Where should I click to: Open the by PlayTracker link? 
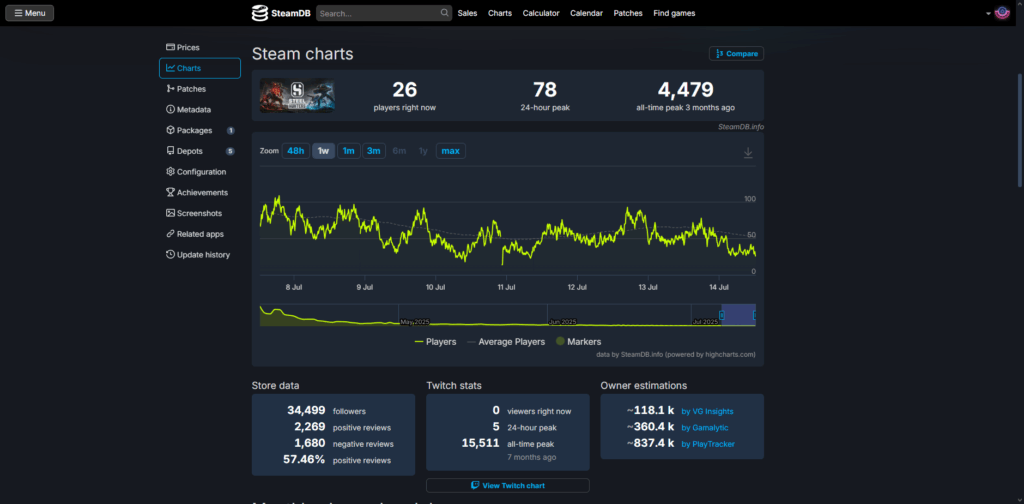[x=708, y=444]
